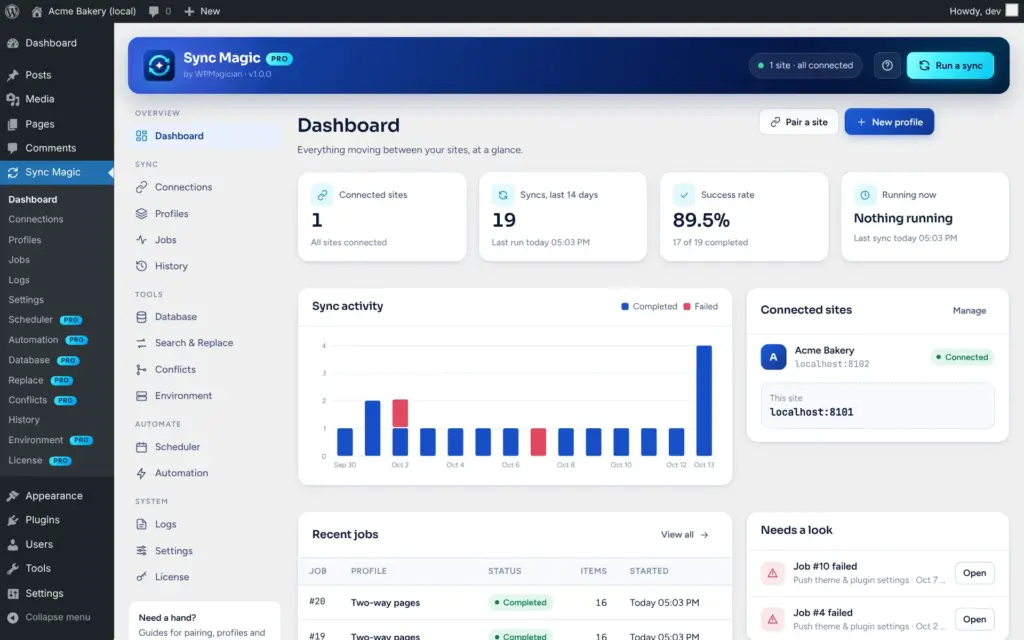Image resolution: width=1024 pixels, height=640 pixels.
Task: Click the Users icon in WordPress sidebar
Action: point(12,544)
